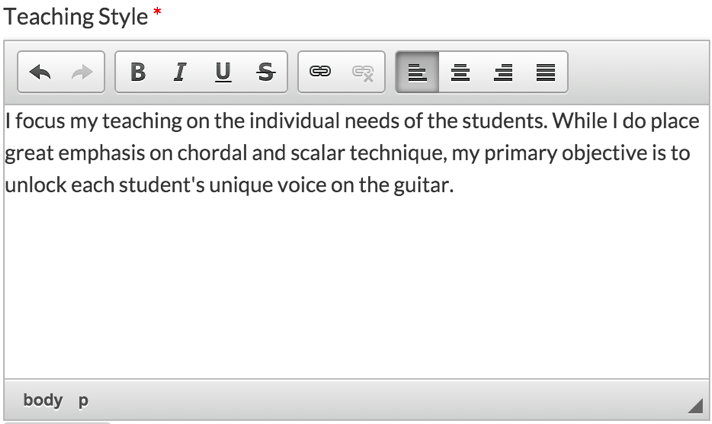Viewport: 712px width, 424px height.
Task: Click the p element in the path bar
Action: click(83, 400)
